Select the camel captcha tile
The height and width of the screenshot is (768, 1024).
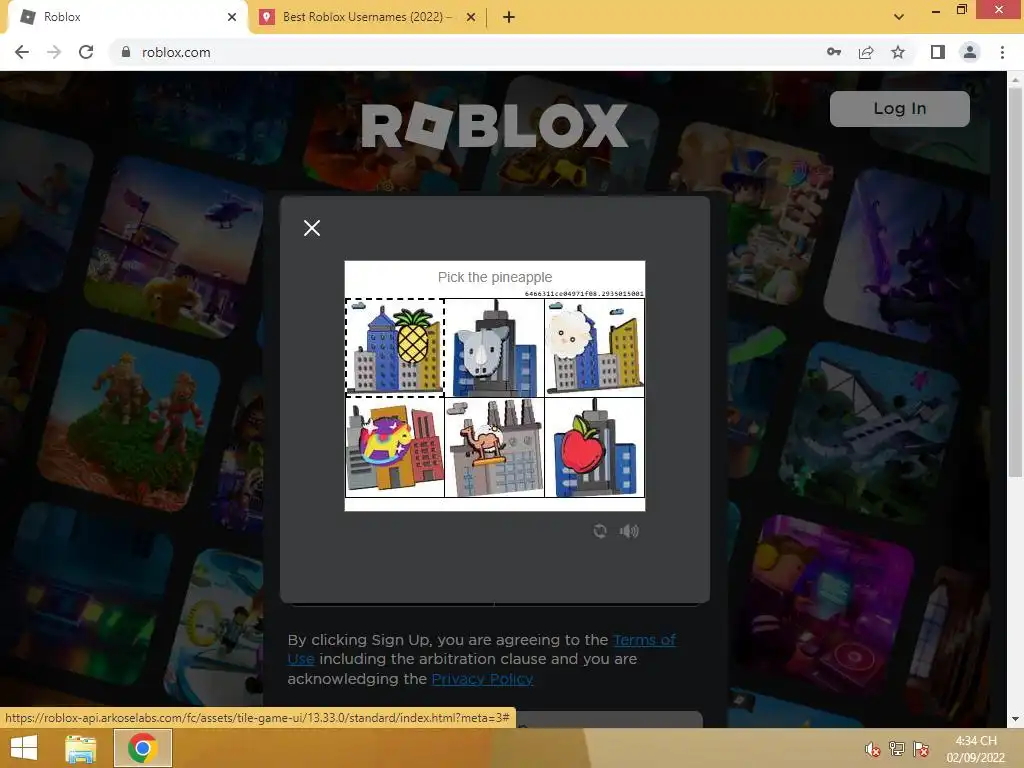[494, 447]
